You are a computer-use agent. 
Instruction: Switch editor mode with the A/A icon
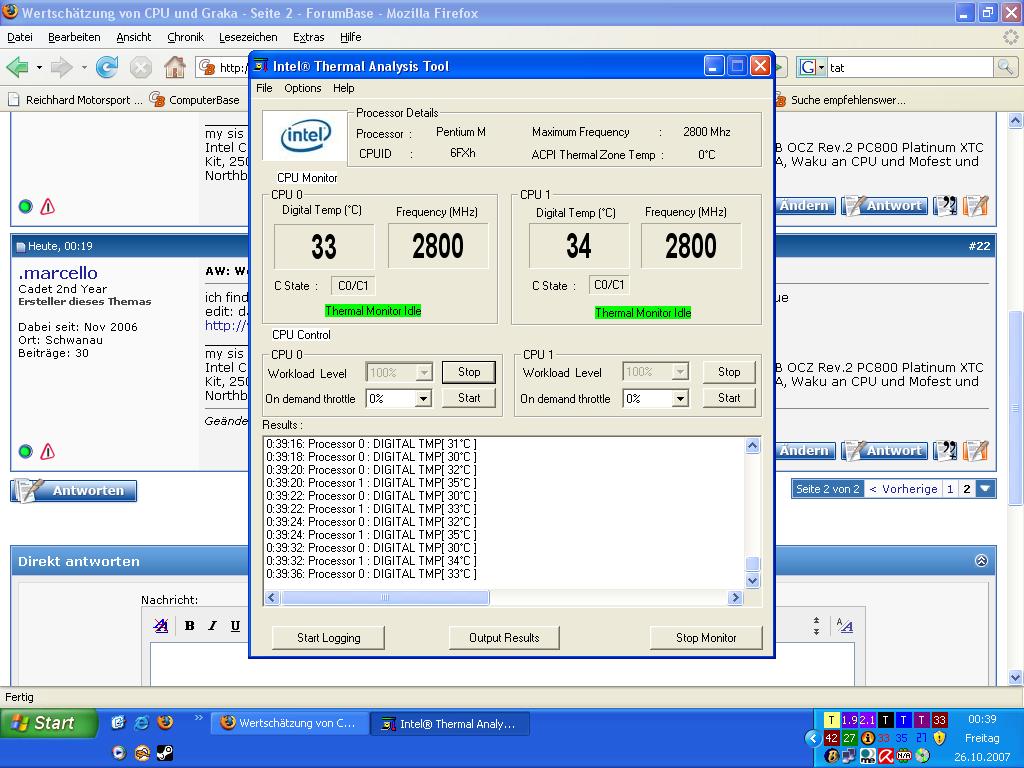pos(845,626)
